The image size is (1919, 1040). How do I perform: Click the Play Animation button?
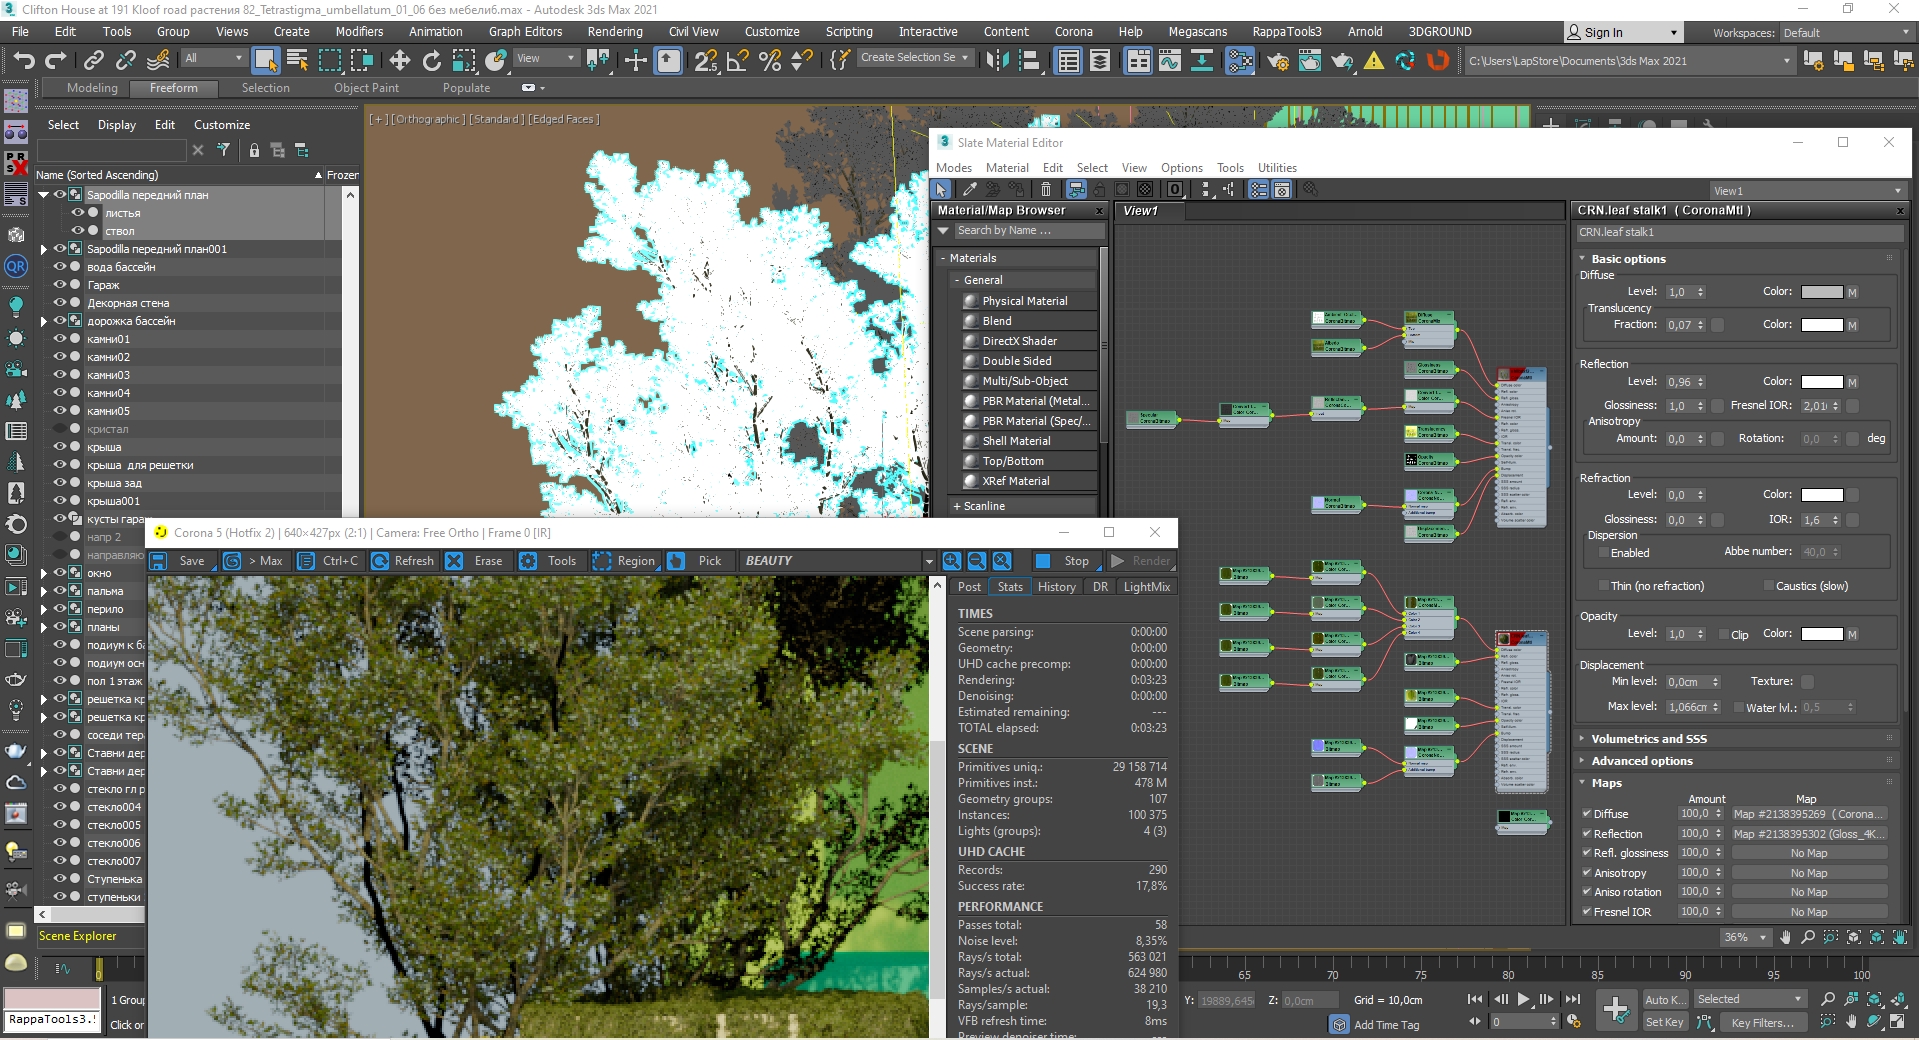click(1523, 999)
